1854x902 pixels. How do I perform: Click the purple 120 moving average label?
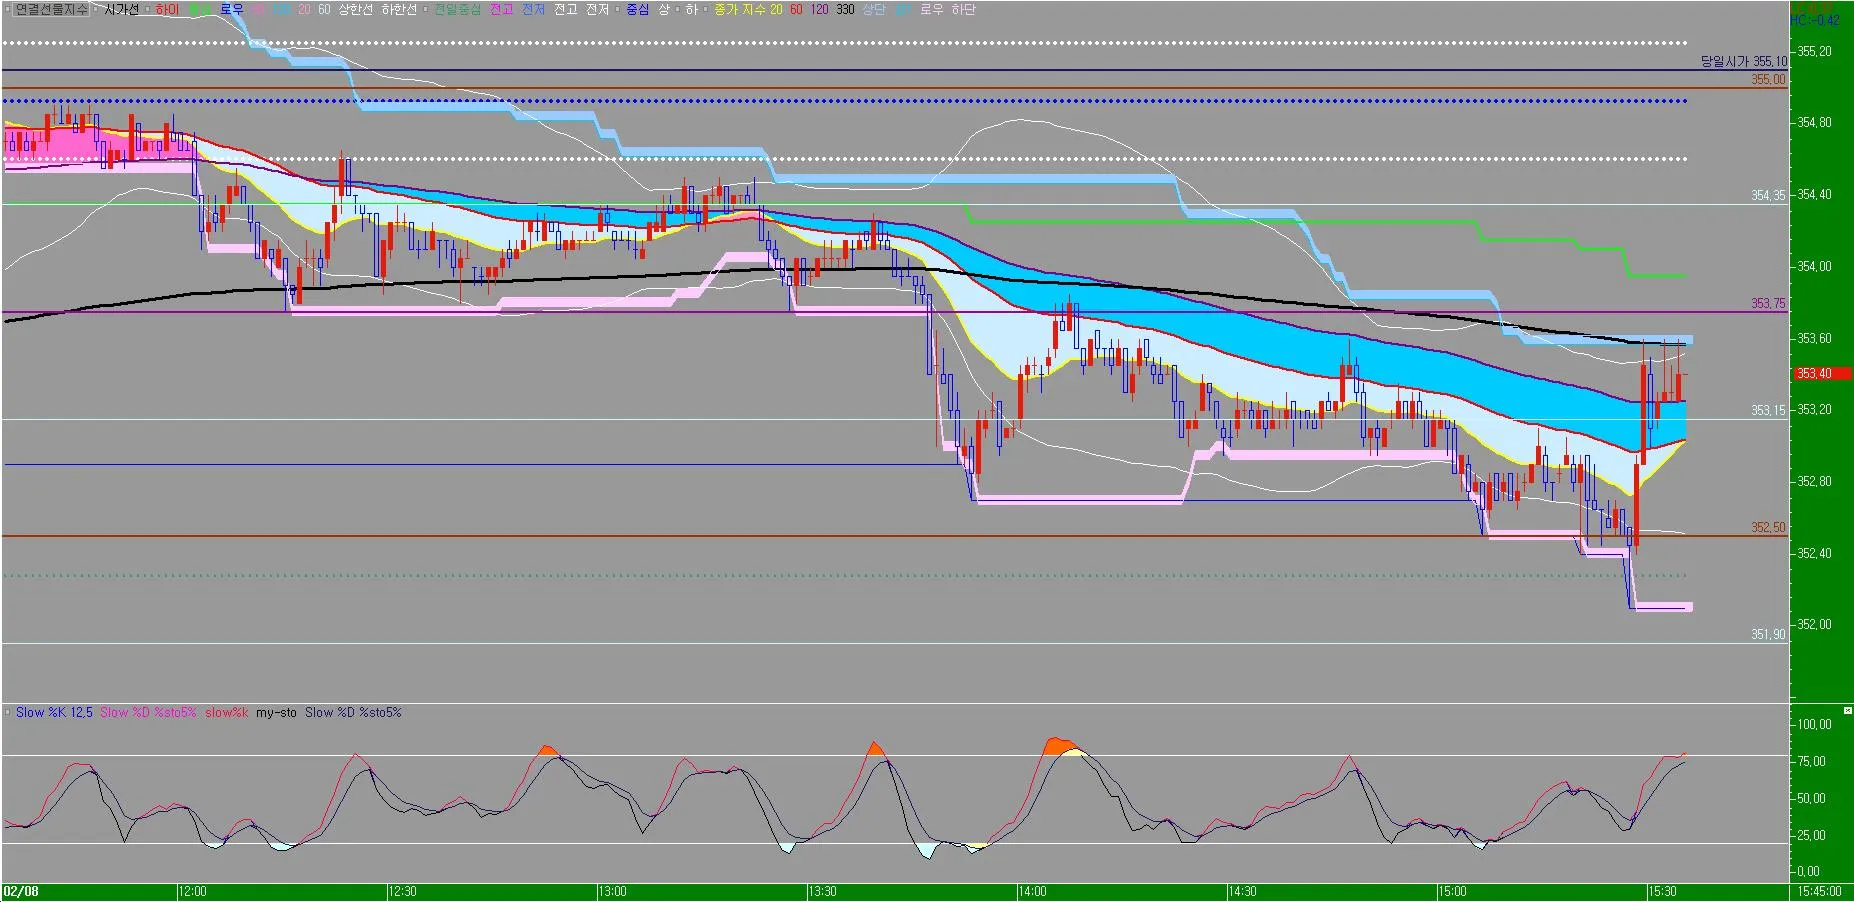click(819, 9)
